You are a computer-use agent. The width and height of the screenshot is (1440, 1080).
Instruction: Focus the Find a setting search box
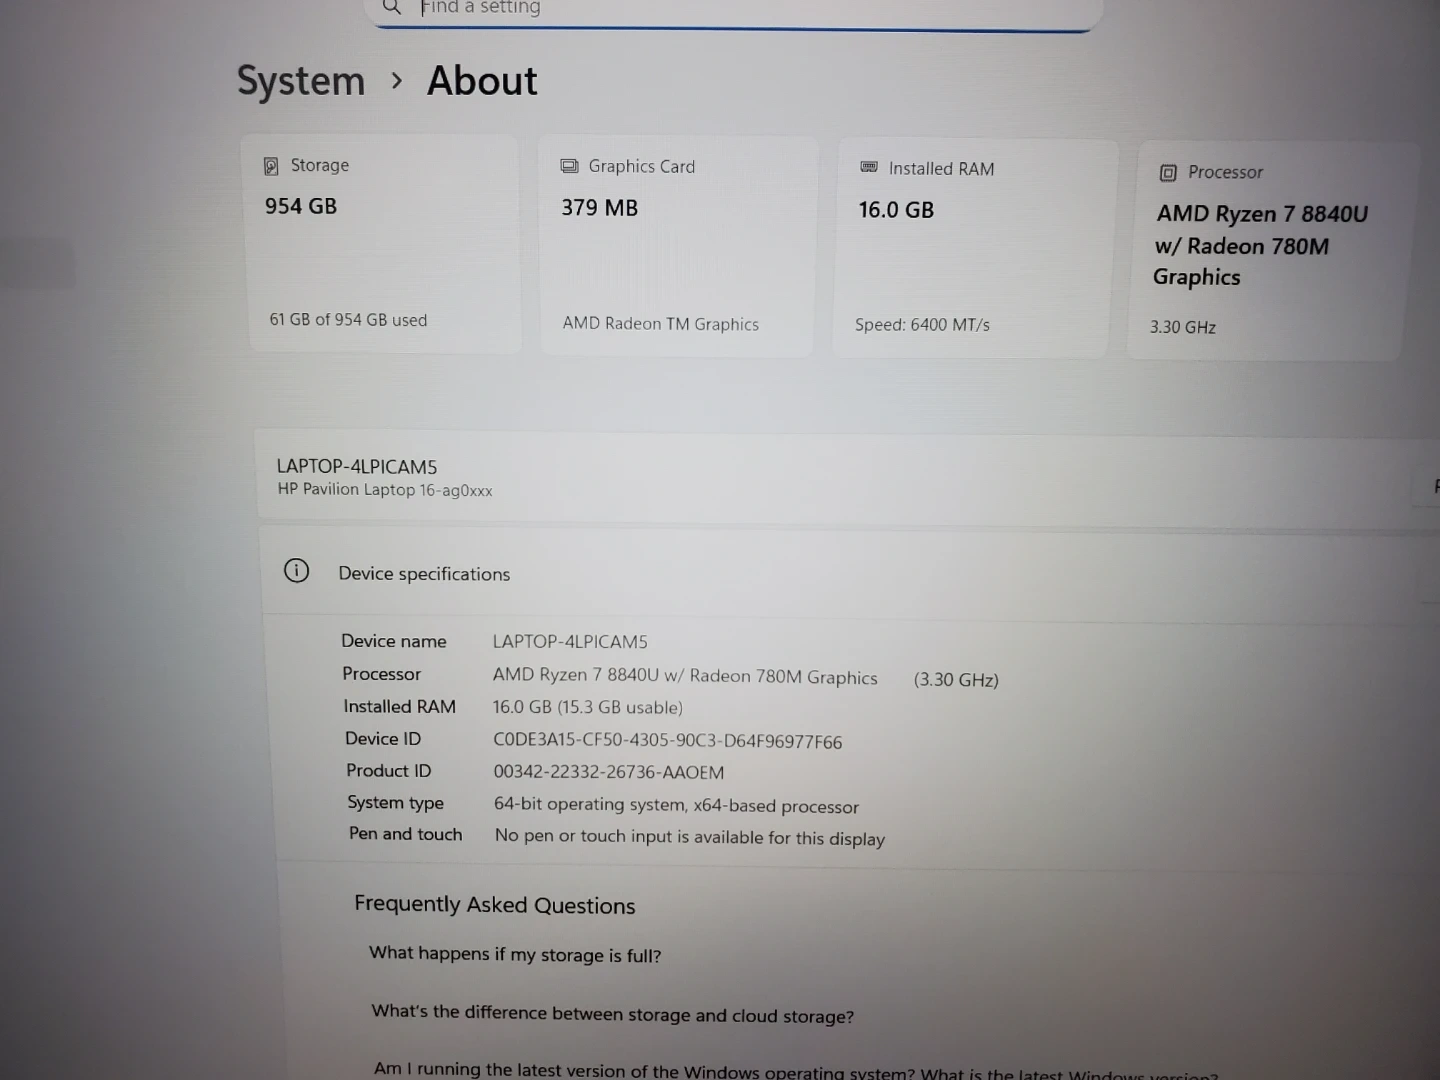740,8
